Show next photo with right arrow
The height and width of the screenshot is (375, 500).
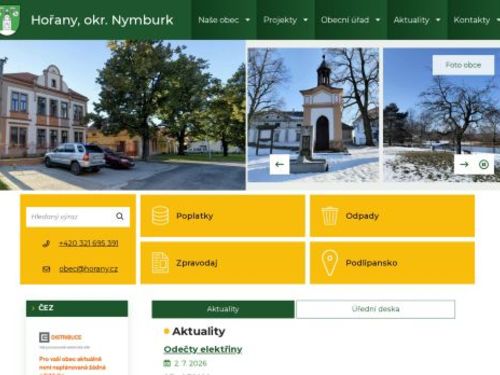(464, 164)
